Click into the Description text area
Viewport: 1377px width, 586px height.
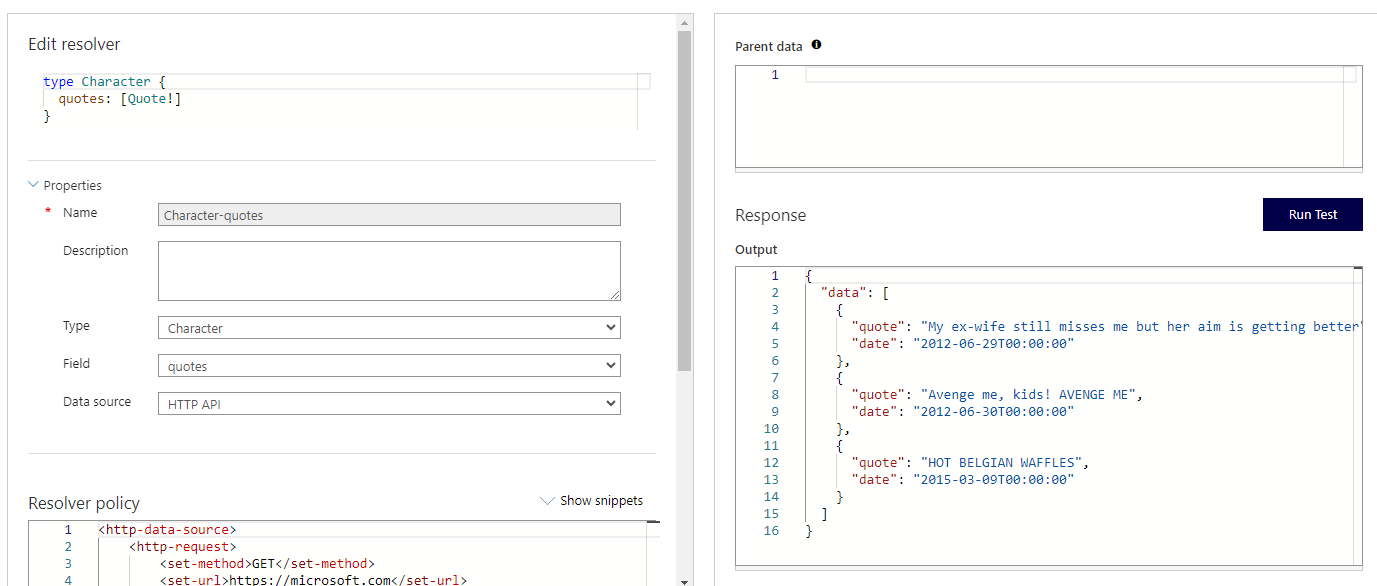click(389, 271)
